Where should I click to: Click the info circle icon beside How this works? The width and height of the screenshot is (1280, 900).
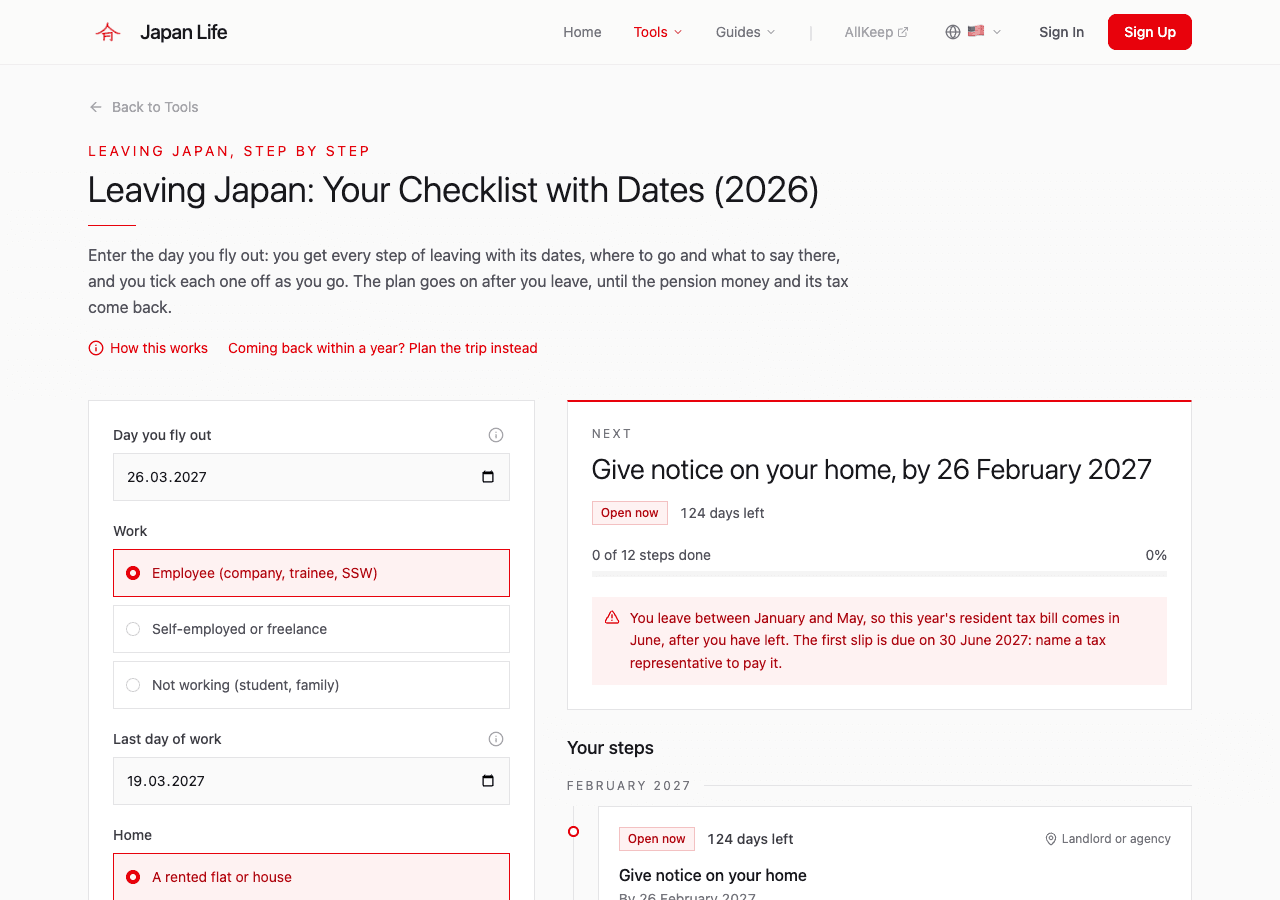(96, 348)
